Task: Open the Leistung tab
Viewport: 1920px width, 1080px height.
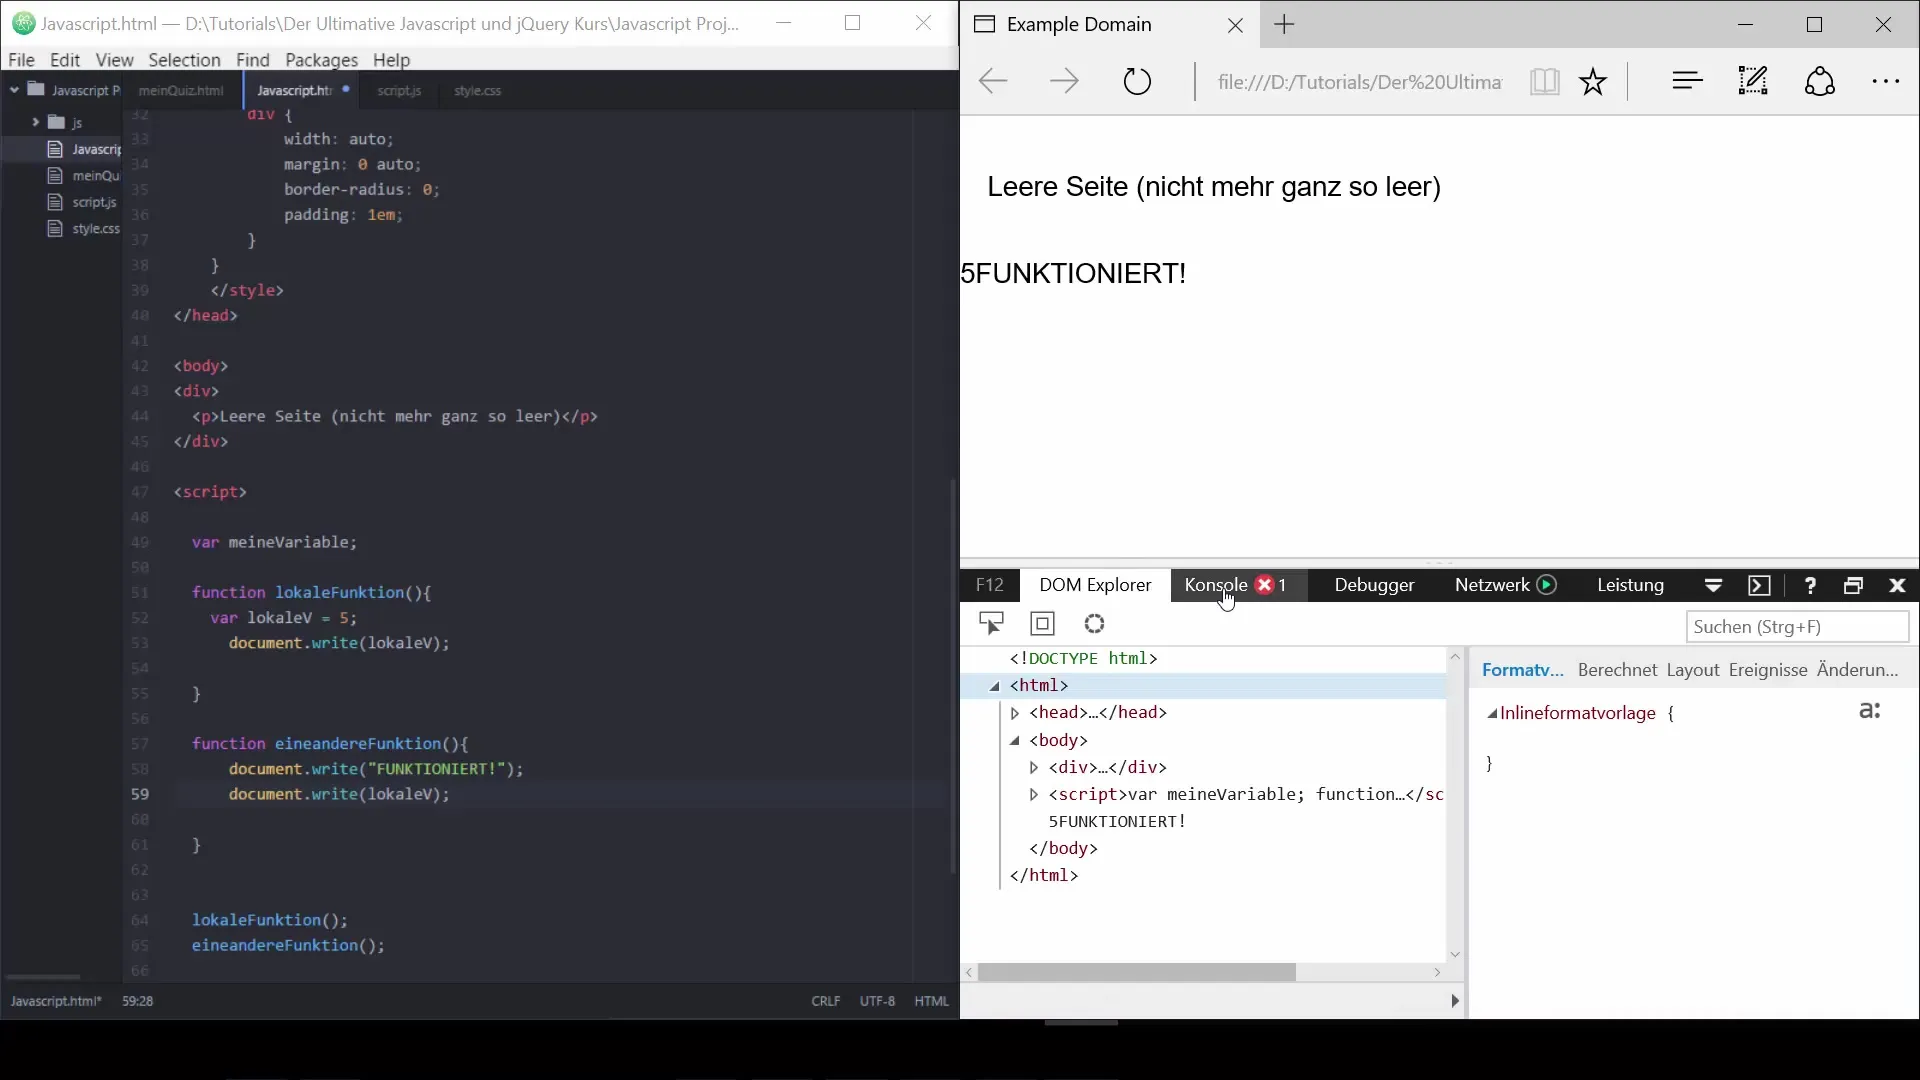Action: tap(1630, 585)
